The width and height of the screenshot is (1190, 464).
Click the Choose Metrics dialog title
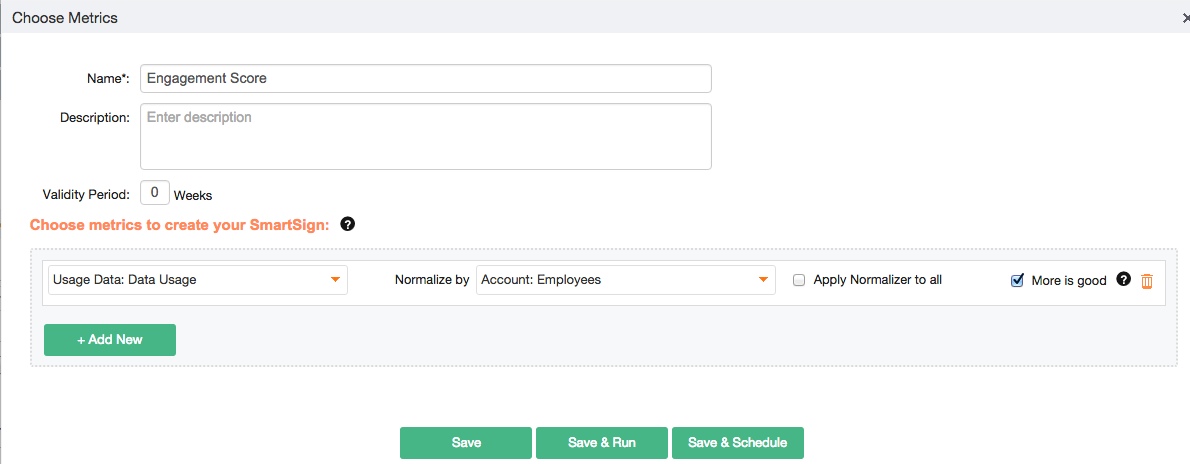click(65, 18)
